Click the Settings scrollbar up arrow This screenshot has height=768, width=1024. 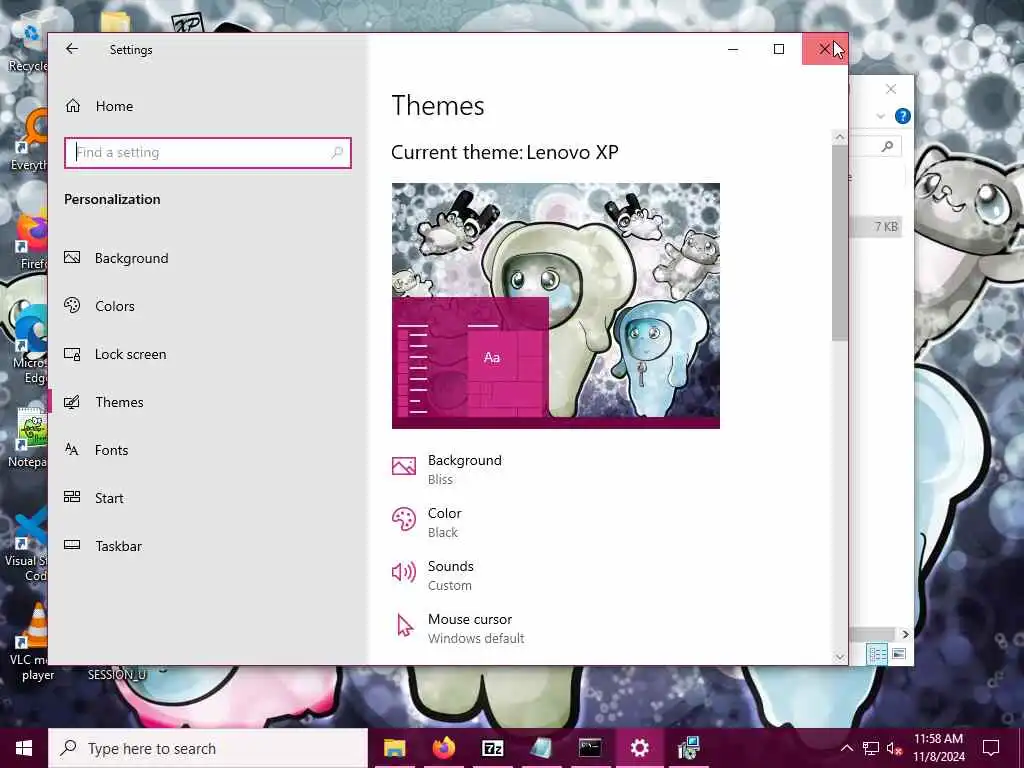click(x=840, y=137)
